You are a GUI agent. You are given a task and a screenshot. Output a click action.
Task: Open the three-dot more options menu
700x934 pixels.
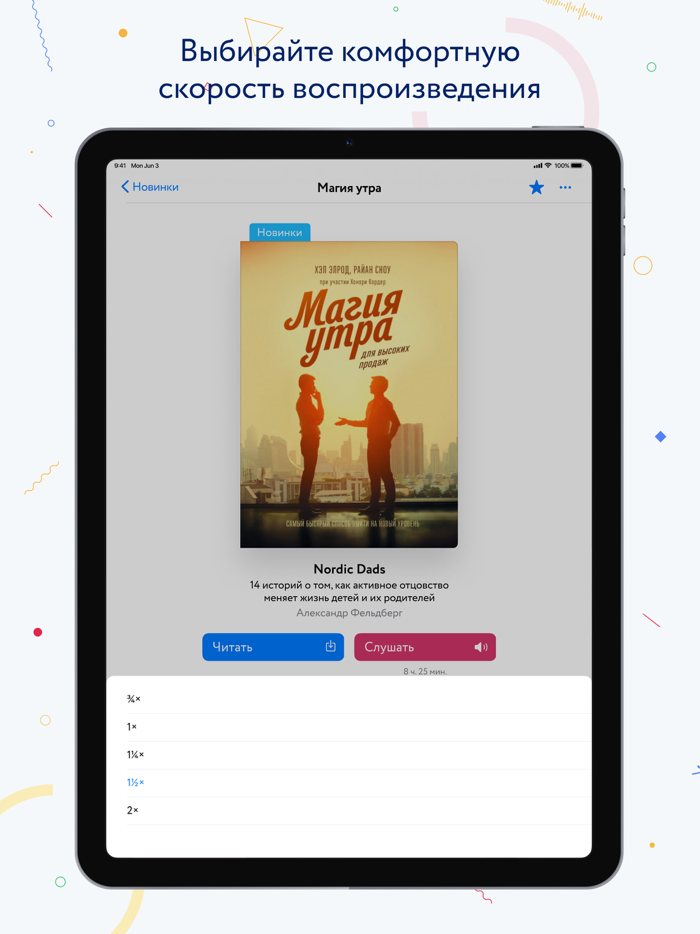coord(565,188)
